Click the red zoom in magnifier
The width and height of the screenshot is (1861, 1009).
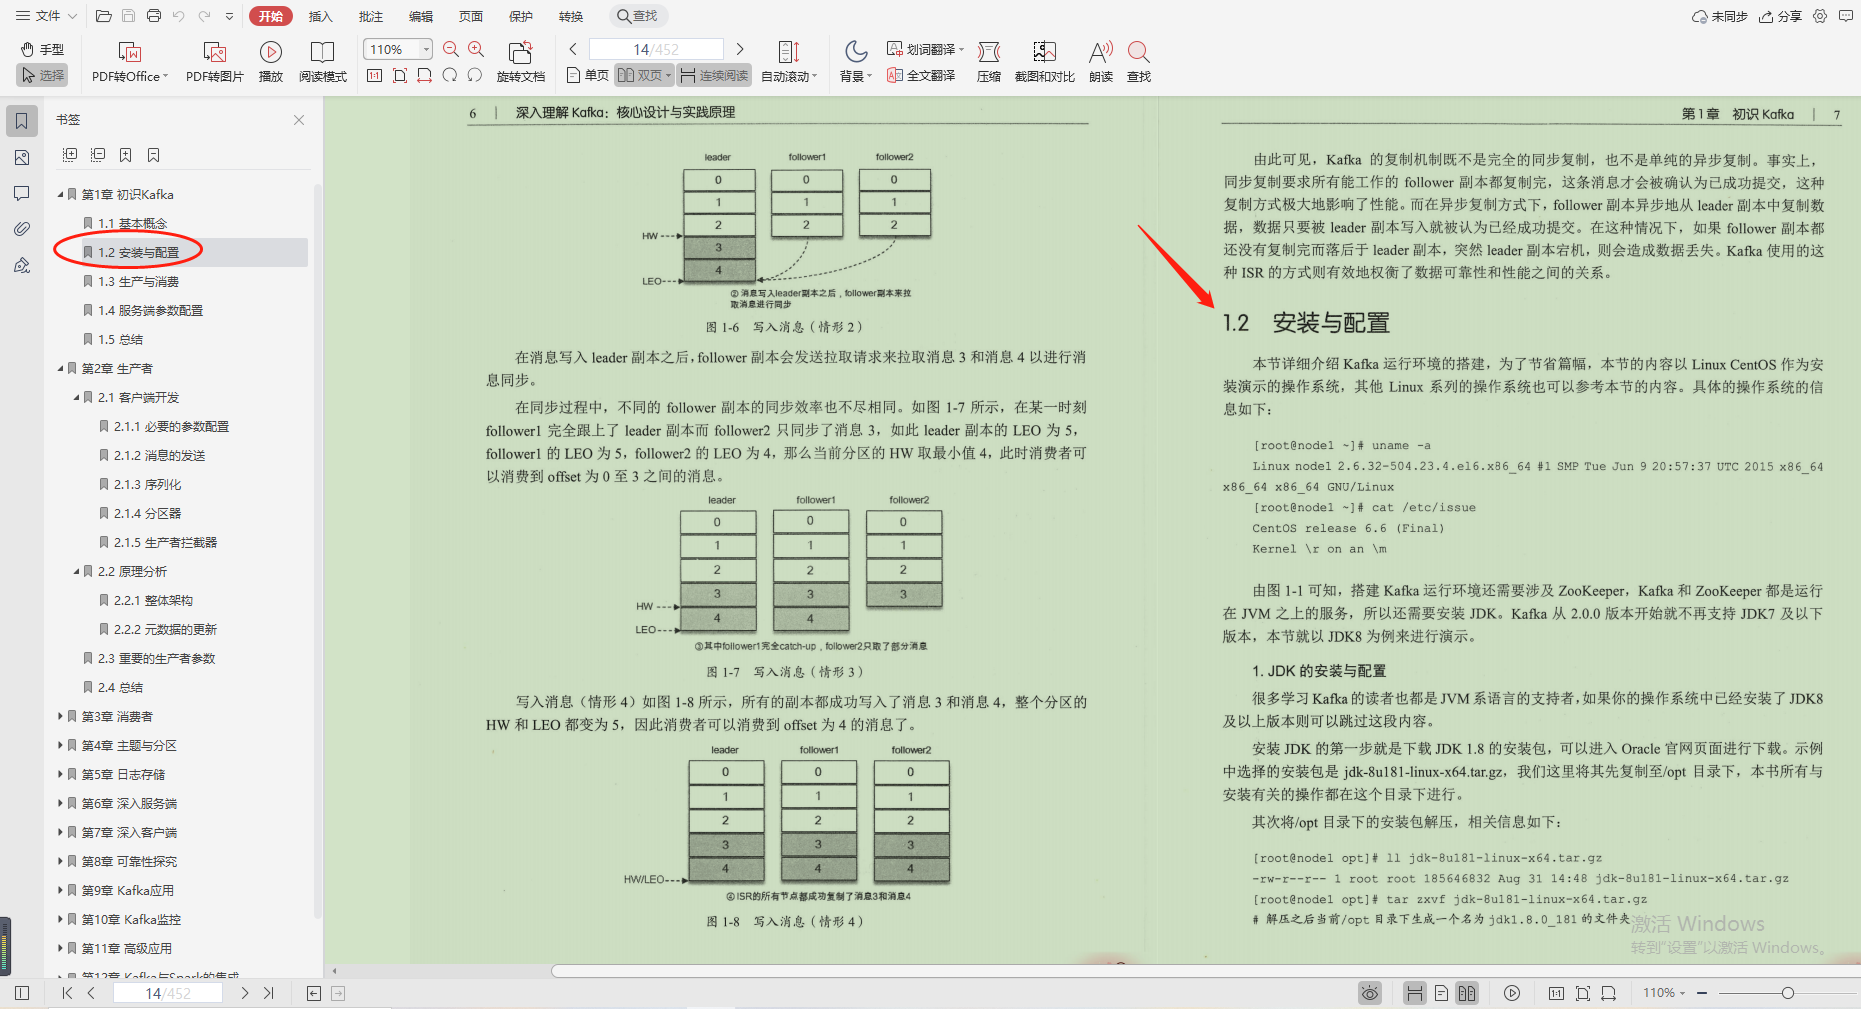coord(476,49)
